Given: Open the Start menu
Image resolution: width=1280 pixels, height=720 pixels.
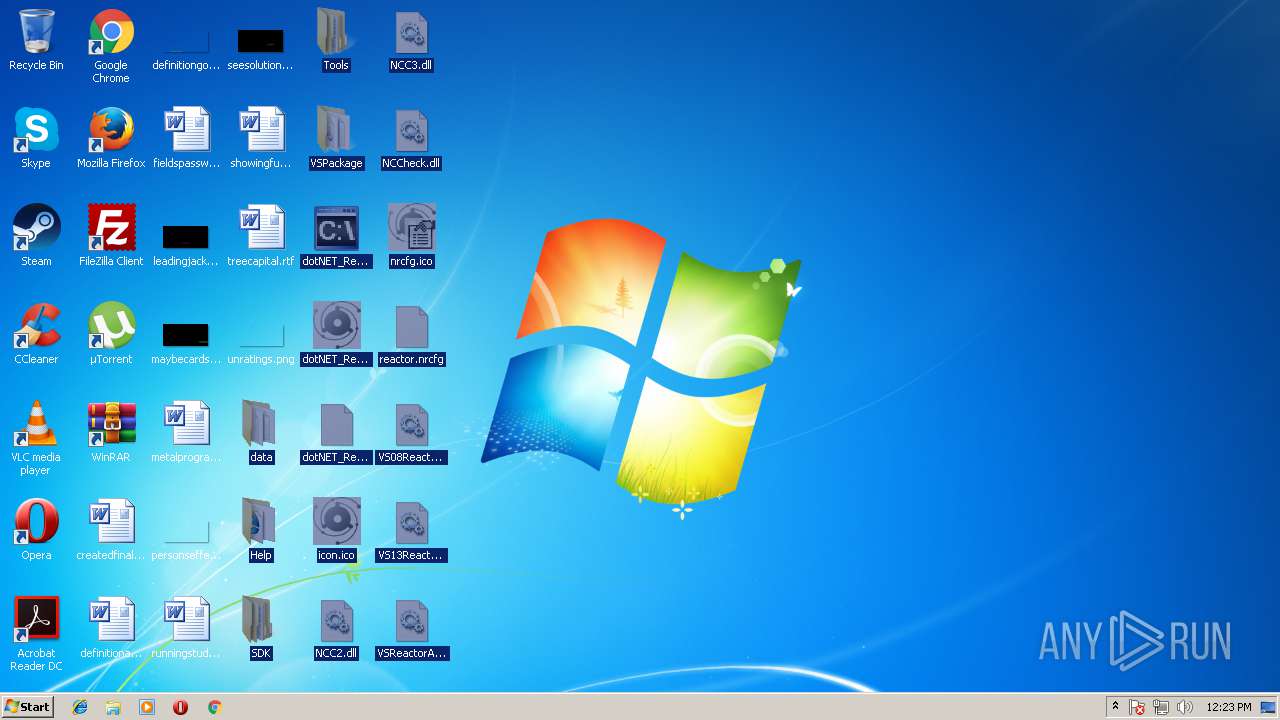Looking at the screenshot, I should 27,707.
